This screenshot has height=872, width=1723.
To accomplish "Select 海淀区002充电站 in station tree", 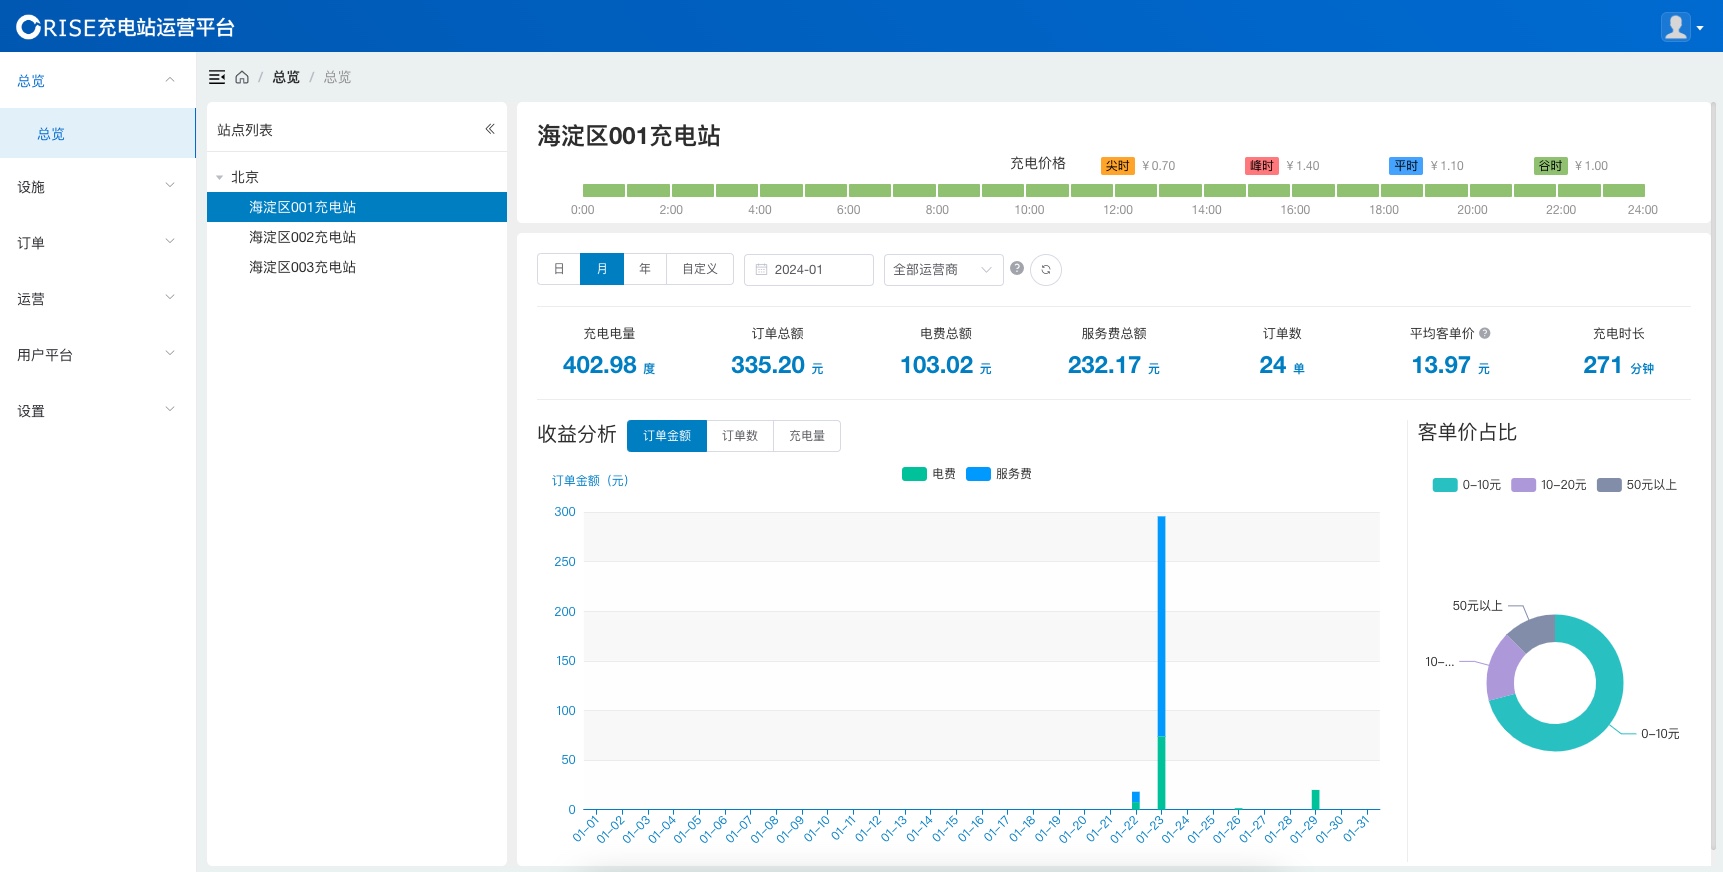I will tap(357, 237).
